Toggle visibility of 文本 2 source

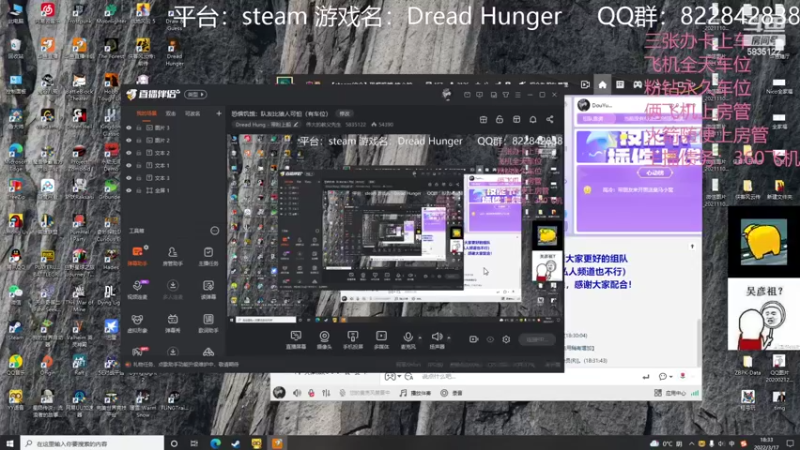click(129, 153)
